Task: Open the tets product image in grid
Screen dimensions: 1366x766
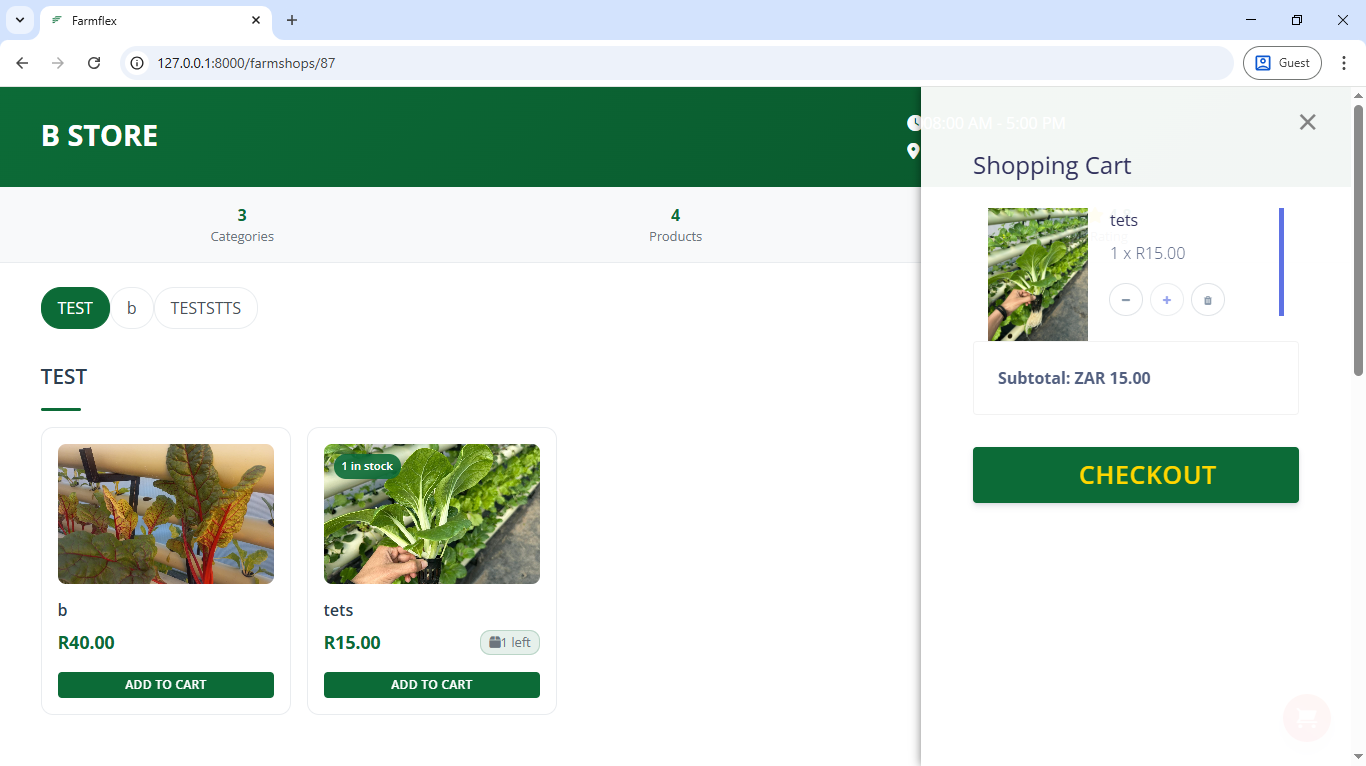Action: 432,514
